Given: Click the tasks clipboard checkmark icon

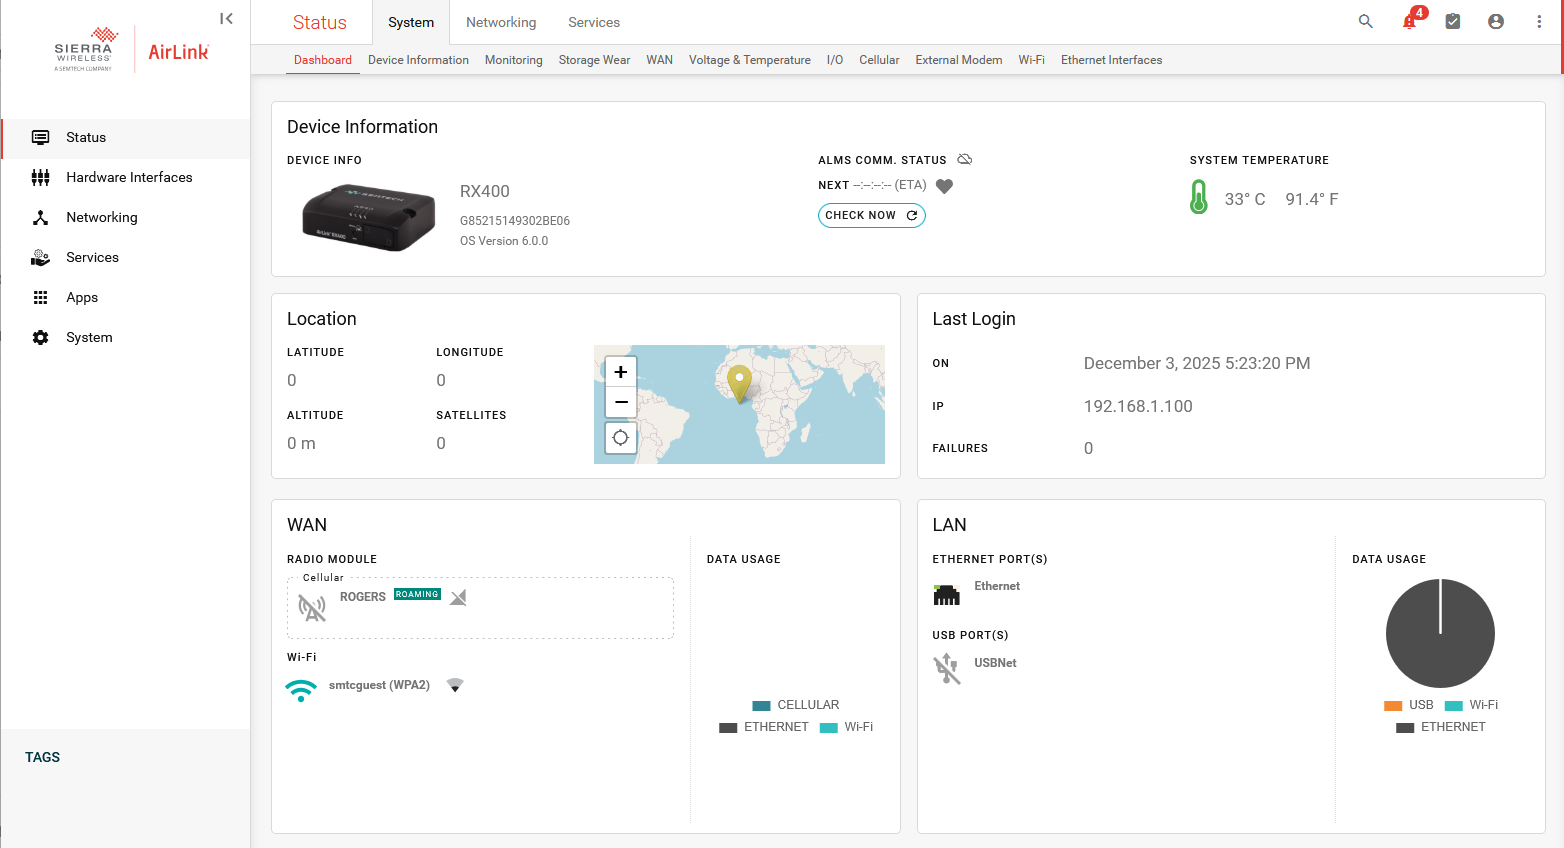Looking at the screenshot, I should pyautogui.click(x=1453, y=21).
